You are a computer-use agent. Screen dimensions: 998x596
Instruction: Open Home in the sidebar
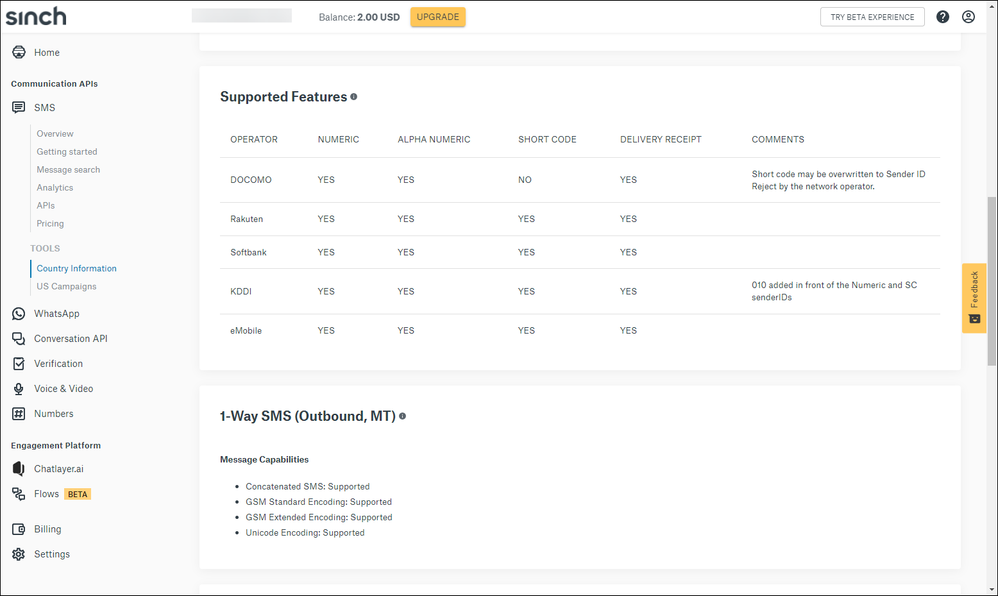pyautogui.click(x=46, y=52)
